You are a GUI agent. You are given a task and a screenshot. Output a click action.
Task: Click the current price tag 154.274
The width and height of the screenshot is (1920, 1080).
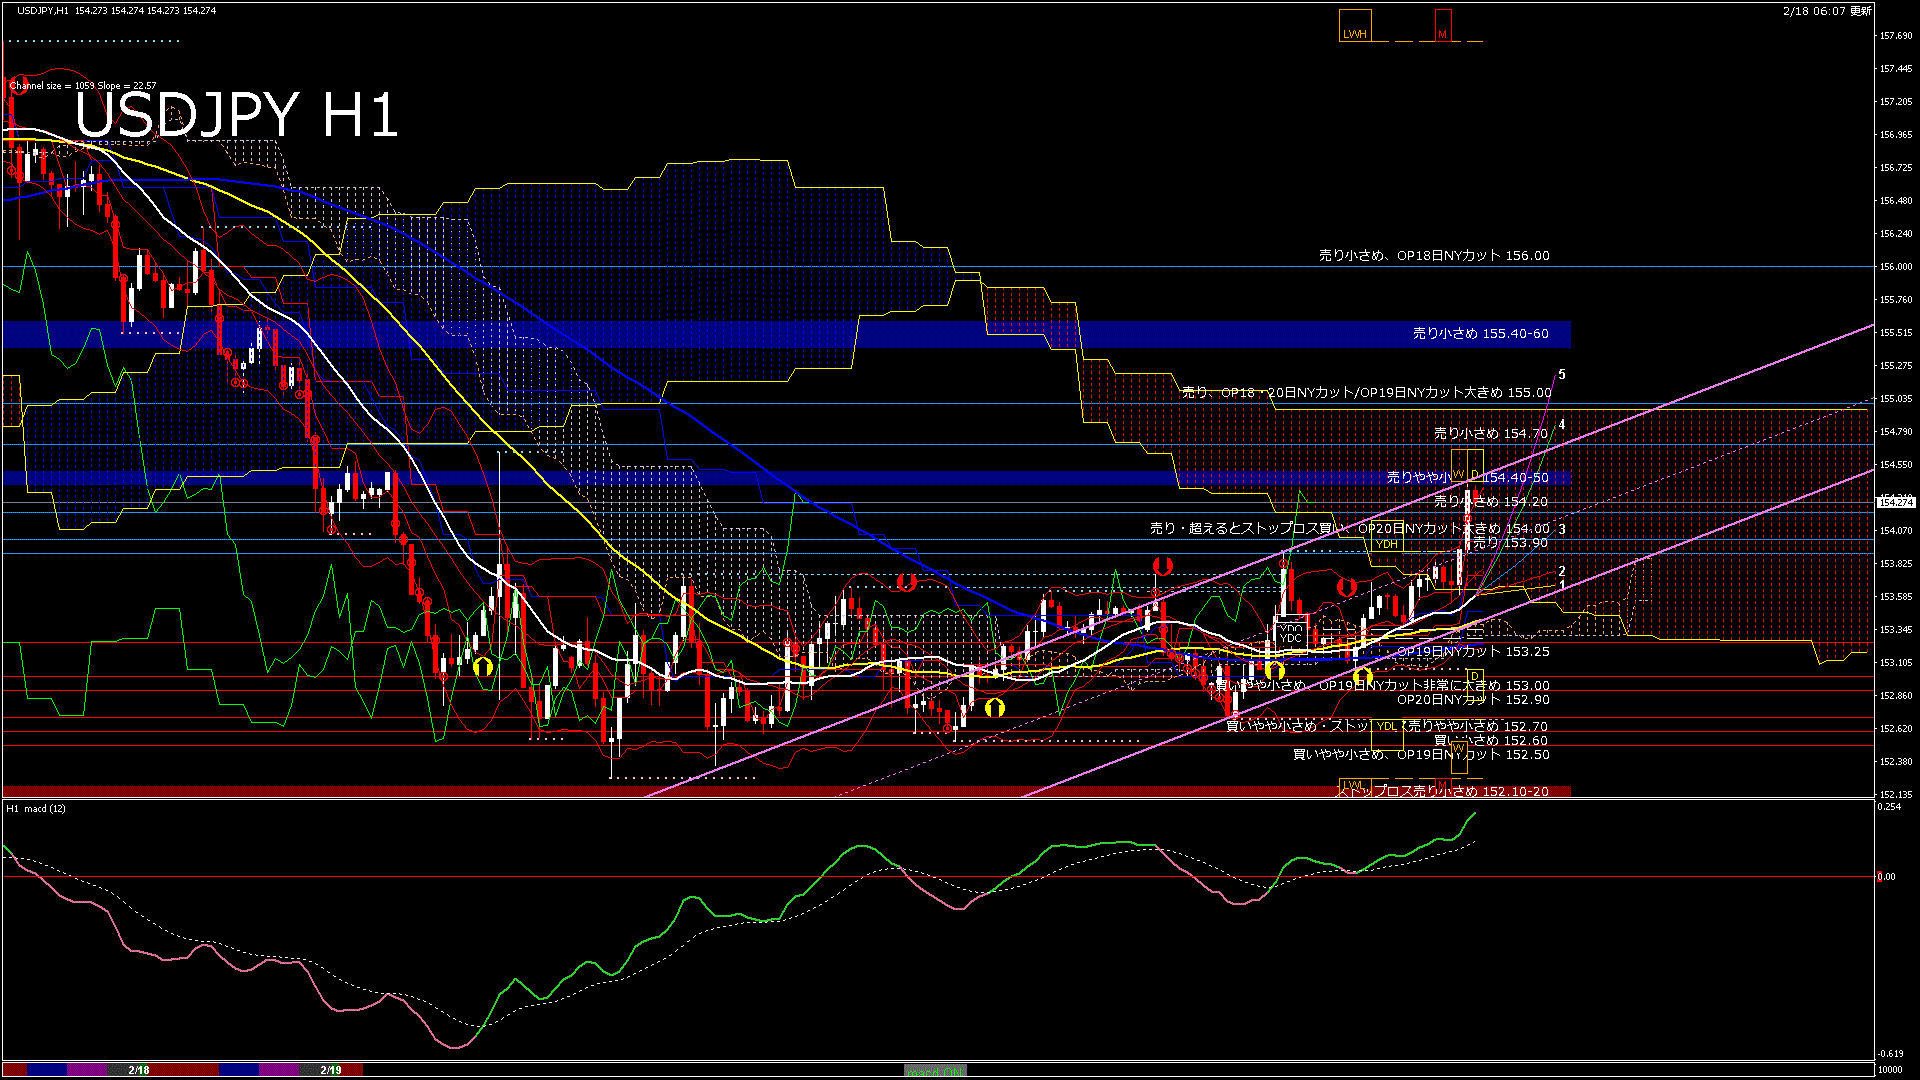(x=1897, y=502)
